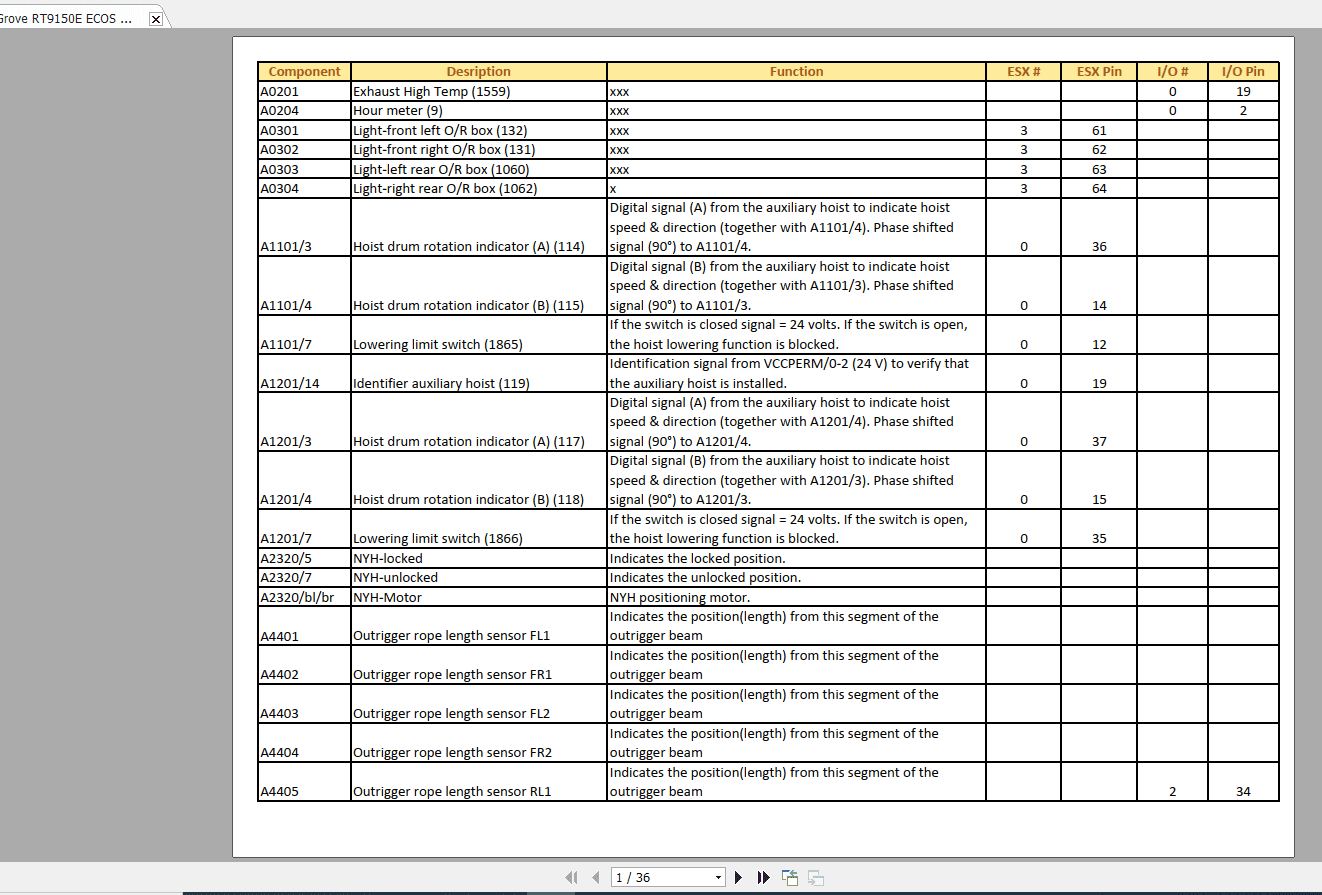Viewport: 1322px width, 895px height.
Task: Close the Grove RT9150E ECOS tab
Action: click(155, 19)
